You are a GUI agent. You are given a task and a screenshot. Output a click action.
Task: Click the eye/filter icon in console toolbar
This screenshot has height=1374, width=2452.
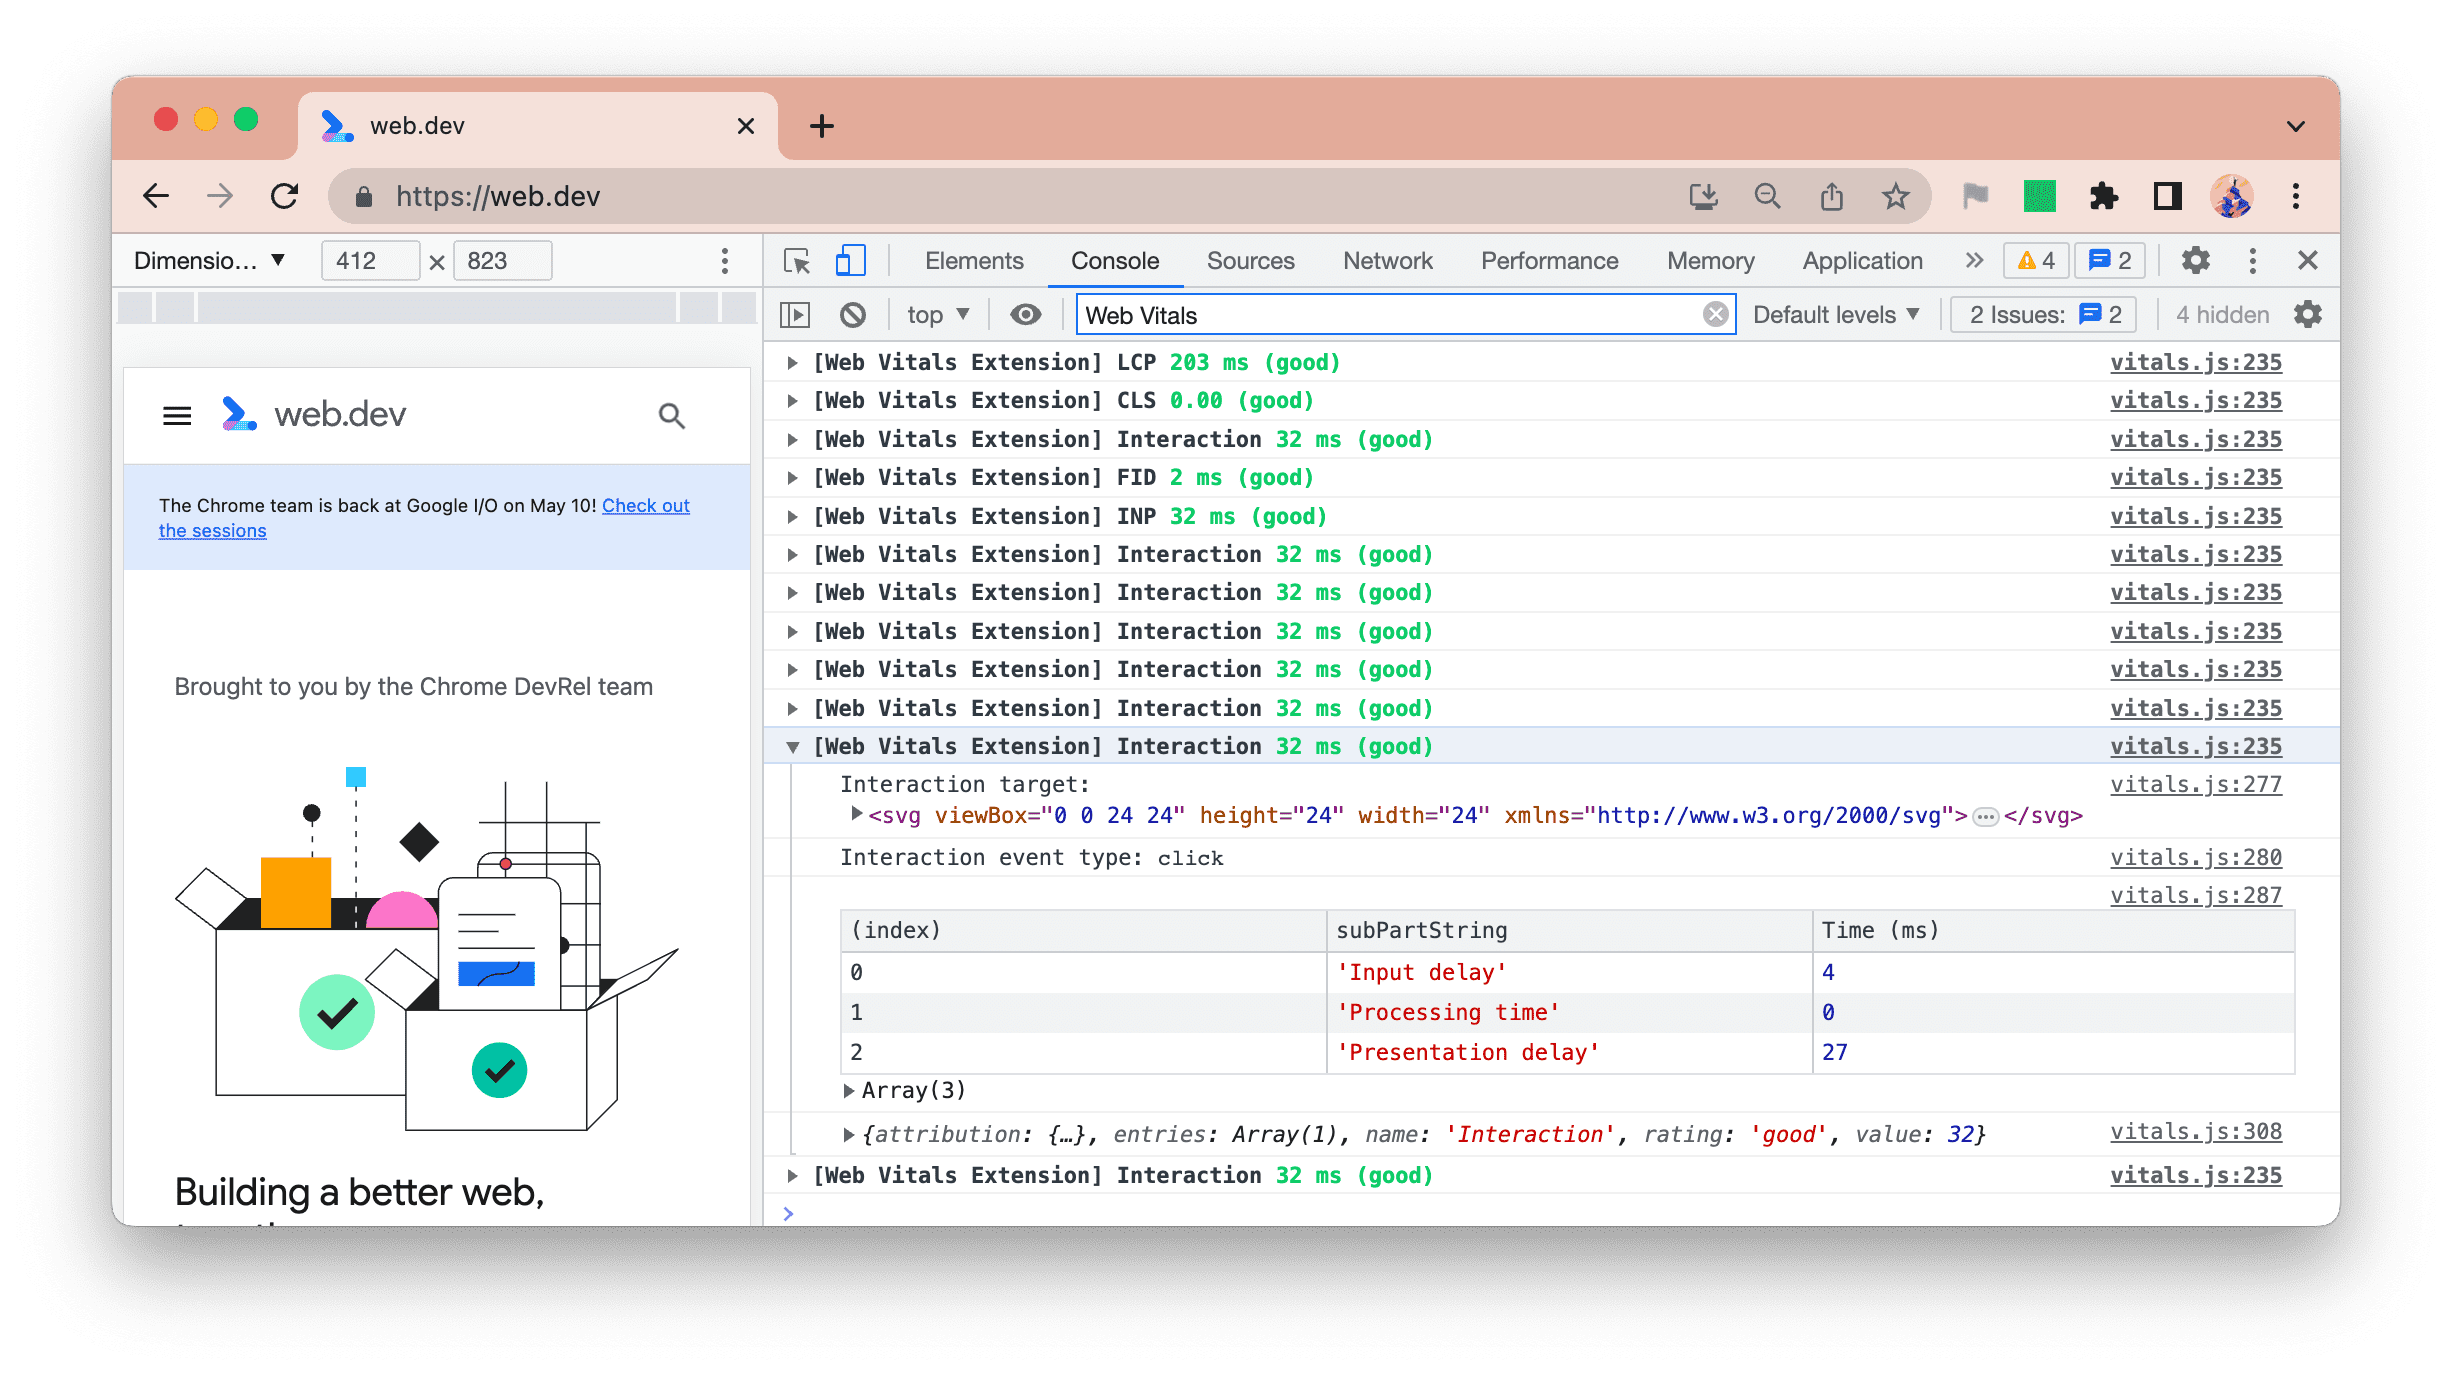pos(1024,313)
